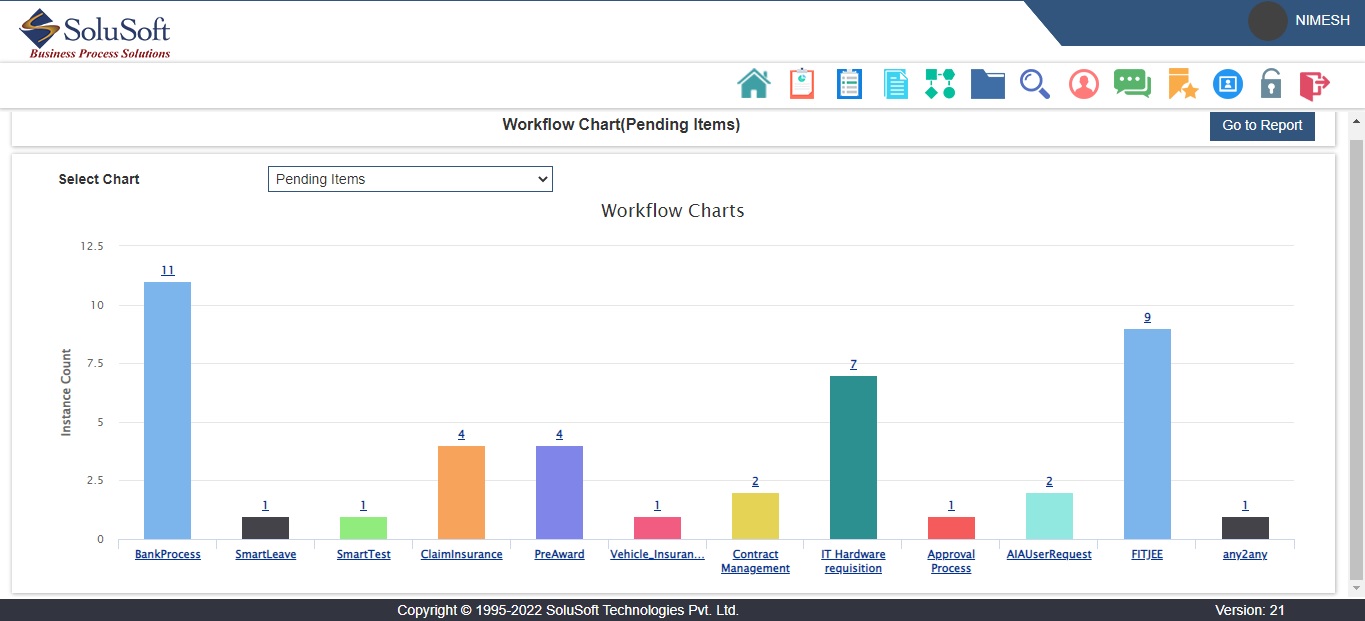Open the green chat bubbles icon
This screenshot has width=1365, height=621.
1132,84
